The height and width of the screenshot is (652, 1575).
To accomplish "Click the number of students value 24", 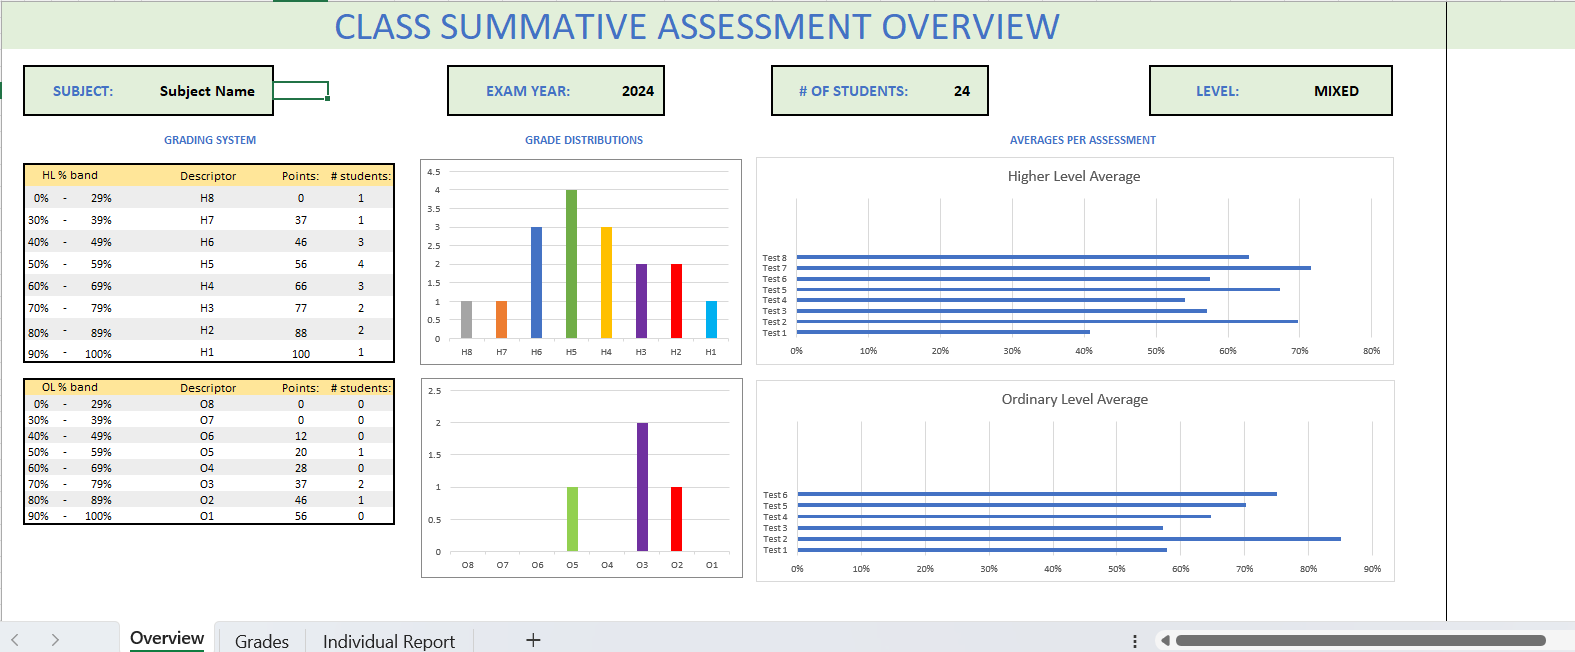I will (961, 91).
